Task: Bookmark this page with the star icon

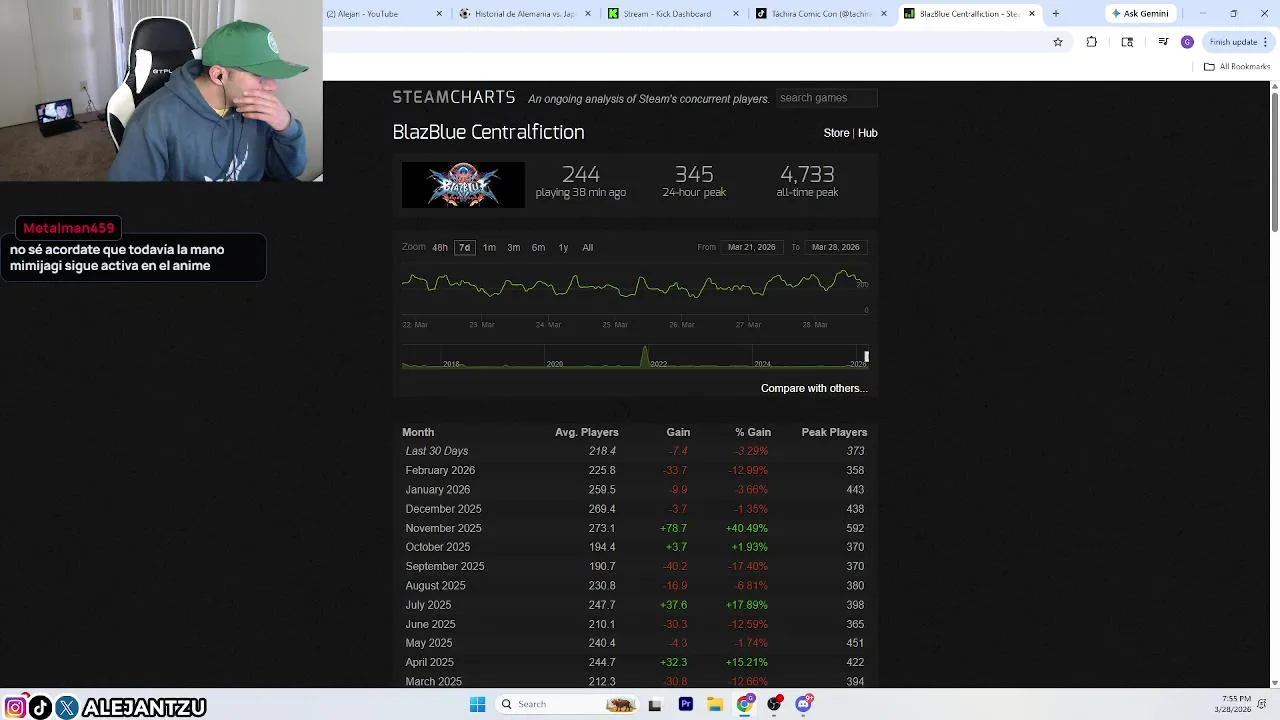Action: 1058,42
